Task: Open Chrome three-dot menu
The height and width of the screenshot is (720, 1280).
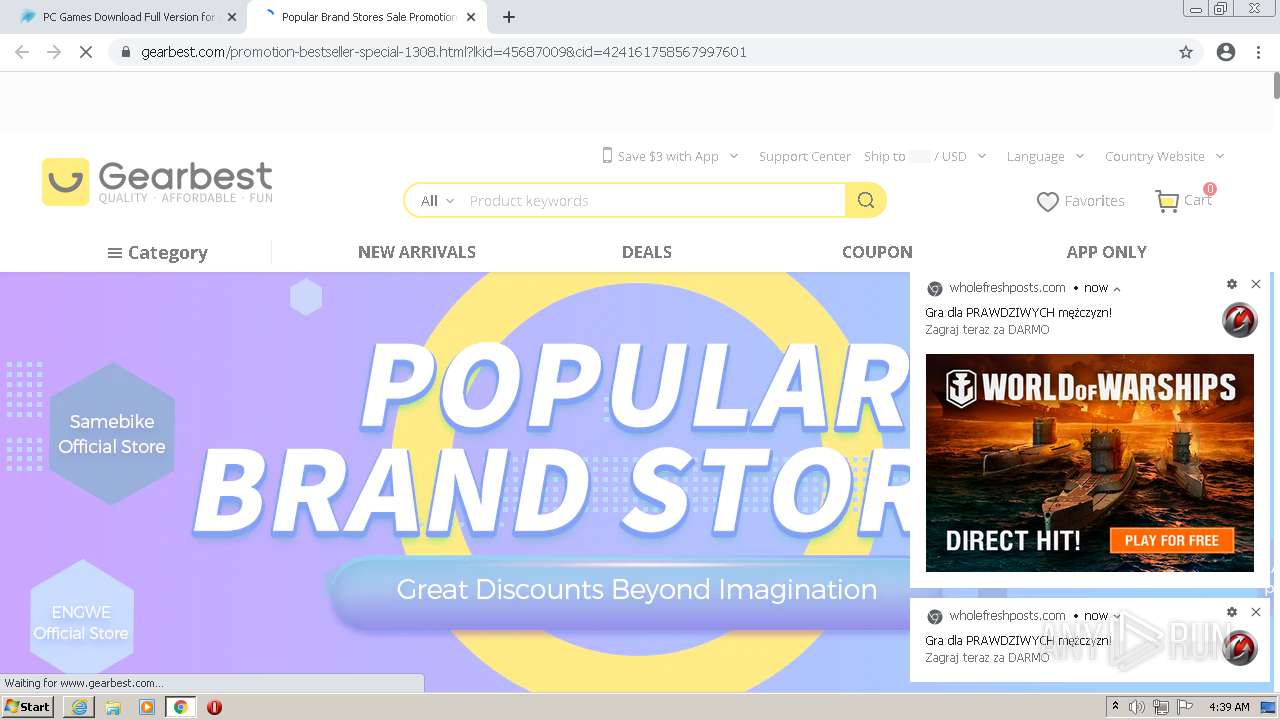Action: tap(1258, 52)
